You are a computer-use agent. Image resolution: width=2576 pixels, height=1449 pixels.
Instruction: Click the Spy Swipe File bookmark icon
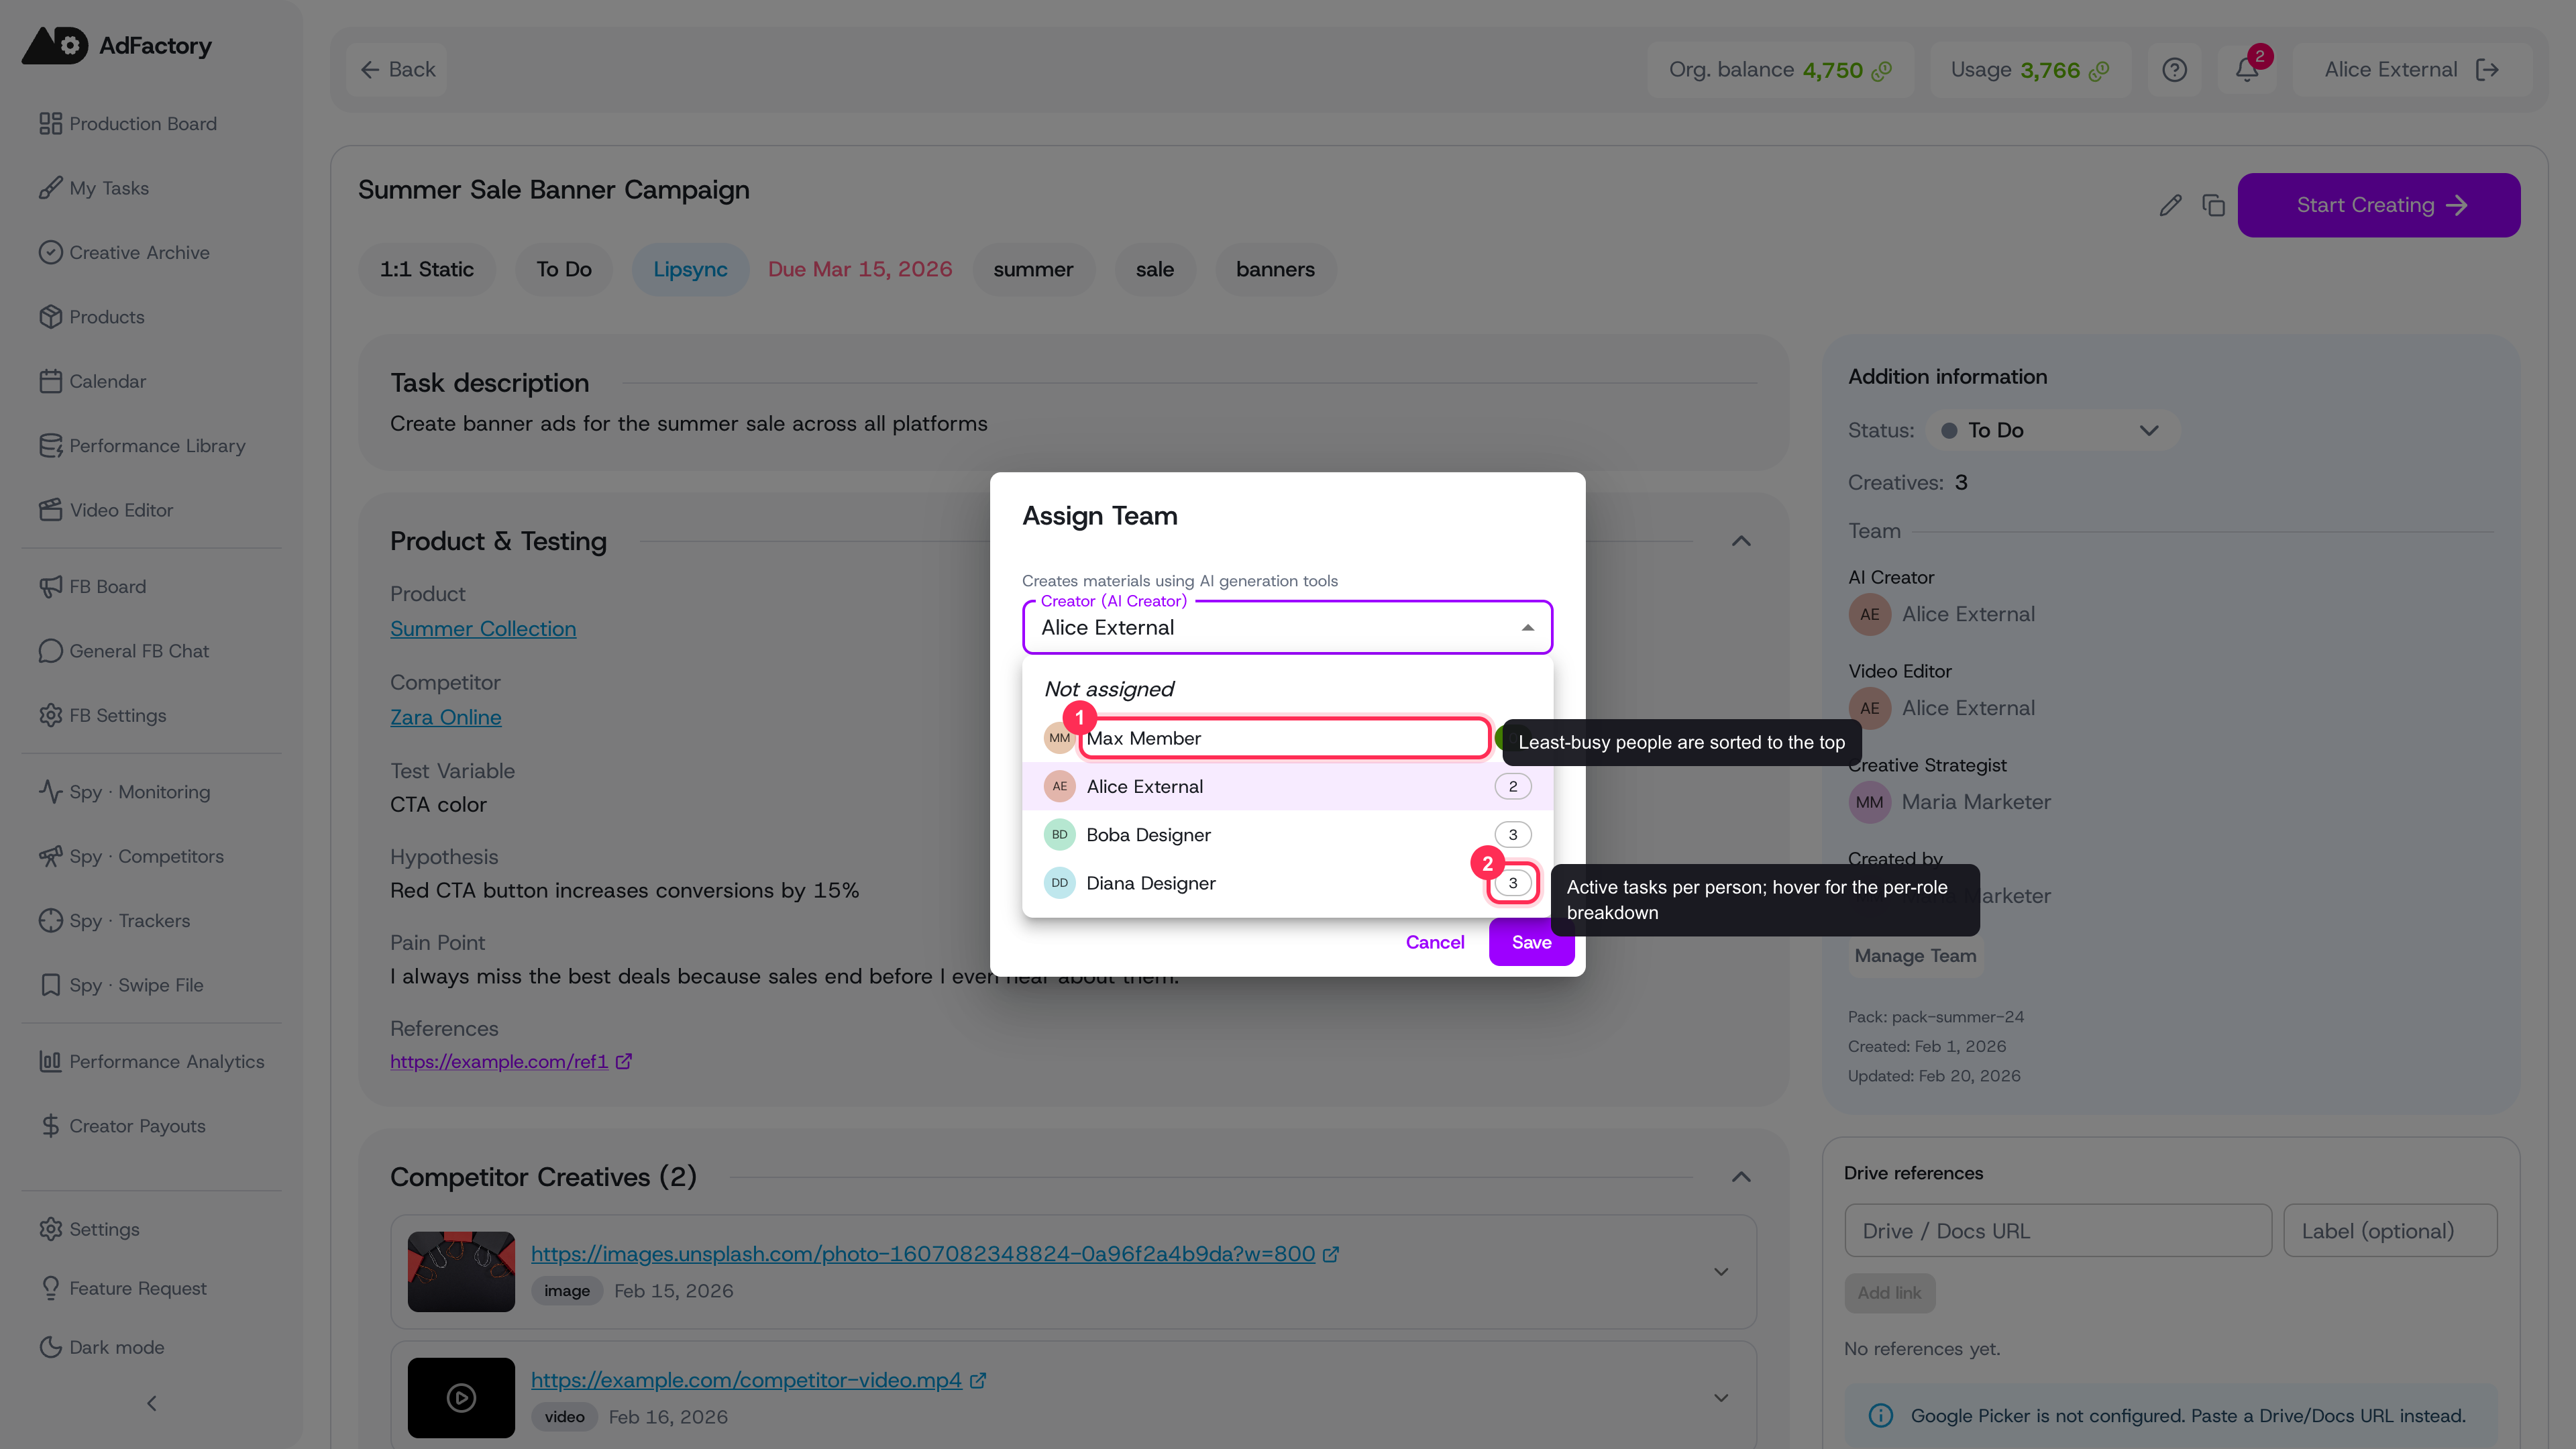point(50,985)
